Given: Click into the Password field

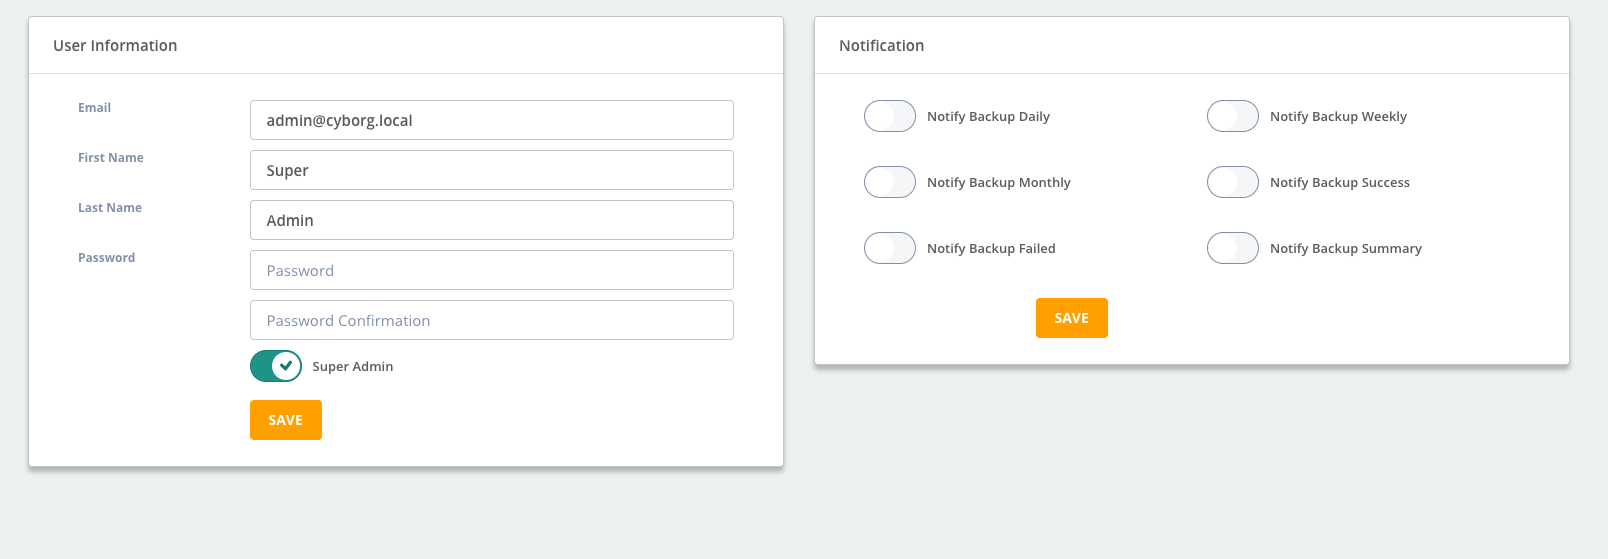Looking at the screenshot, I should pos(492,270).
